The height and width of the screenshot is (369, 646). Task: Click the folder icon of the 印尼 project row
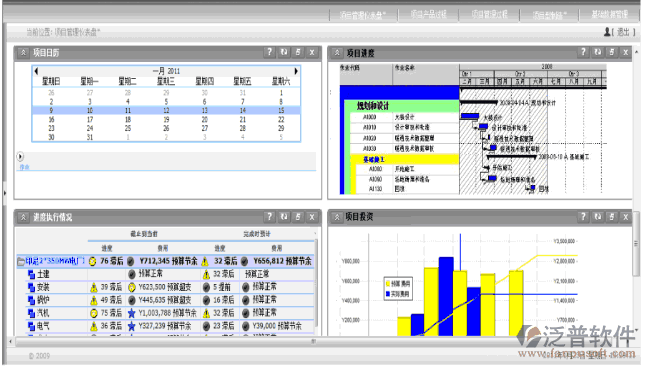pos(21,261)
